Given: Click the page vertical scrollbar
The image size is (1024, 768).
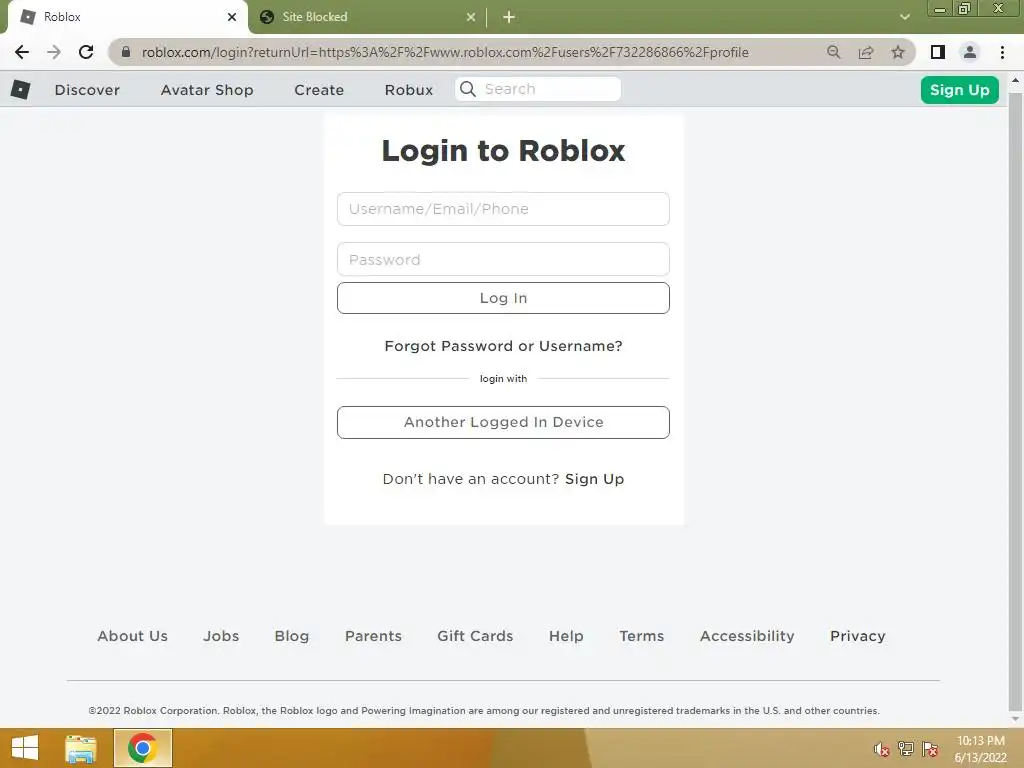Looking at the screenshot, I should click(1015, 402).
